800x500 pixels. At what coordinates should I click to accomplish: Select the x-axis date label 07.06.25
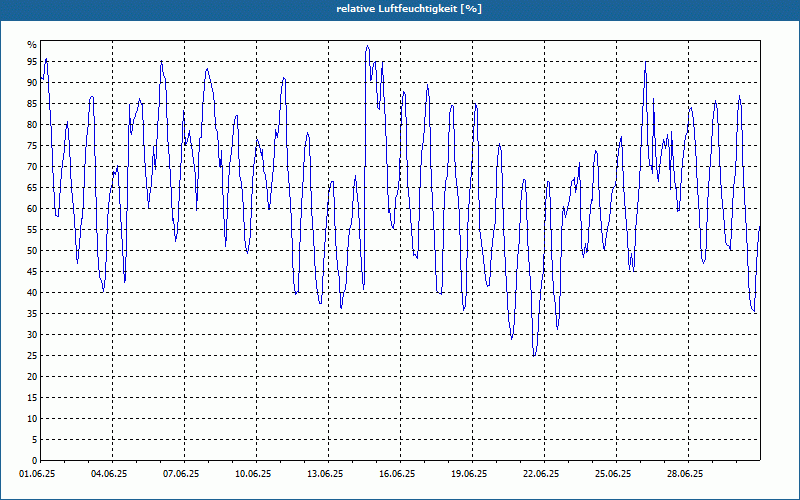tap(181, 474)
